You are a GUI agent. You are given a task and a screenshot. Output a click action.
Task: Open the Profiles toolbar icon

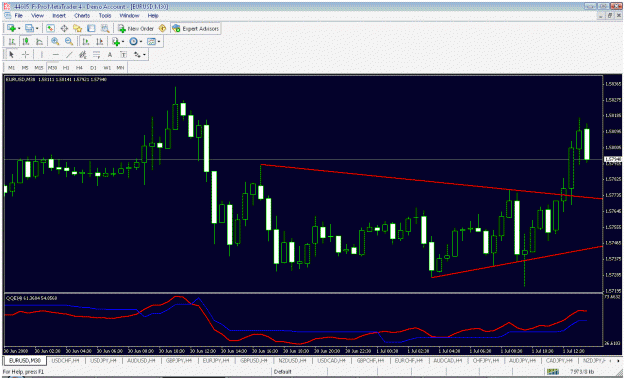(x=29, y=28)
